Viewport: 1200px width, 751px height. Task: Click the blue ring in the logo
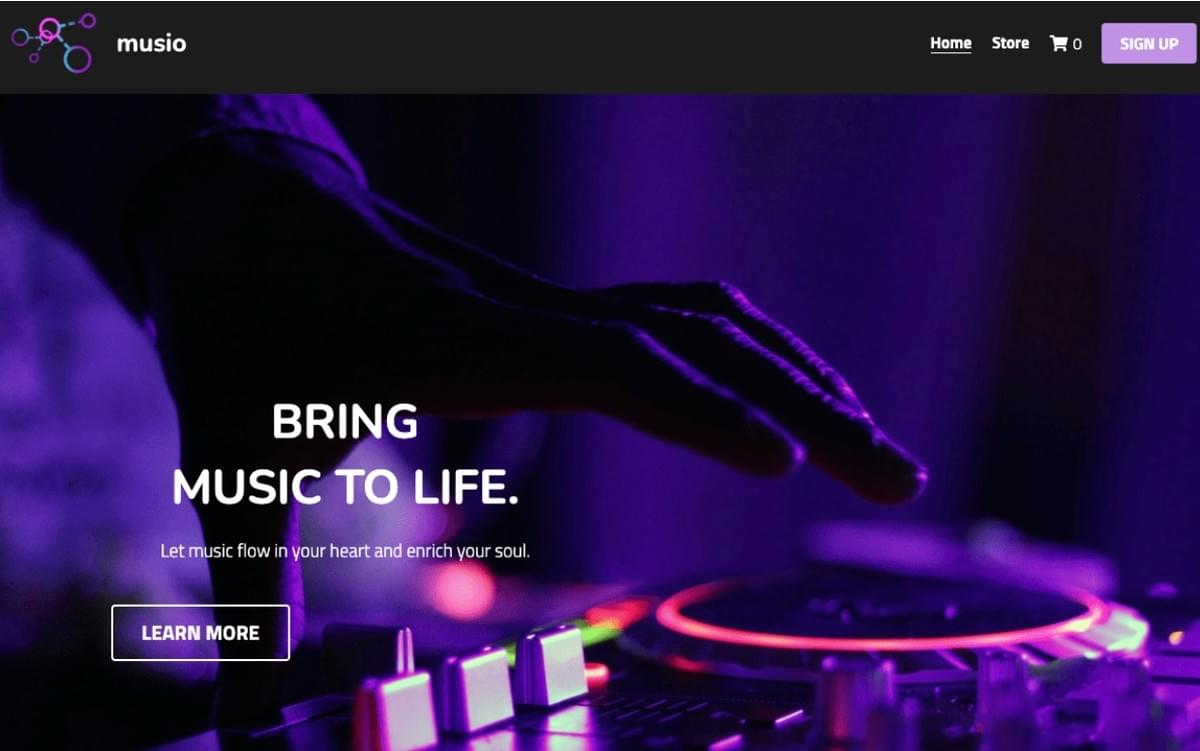(x=77, y=60)
